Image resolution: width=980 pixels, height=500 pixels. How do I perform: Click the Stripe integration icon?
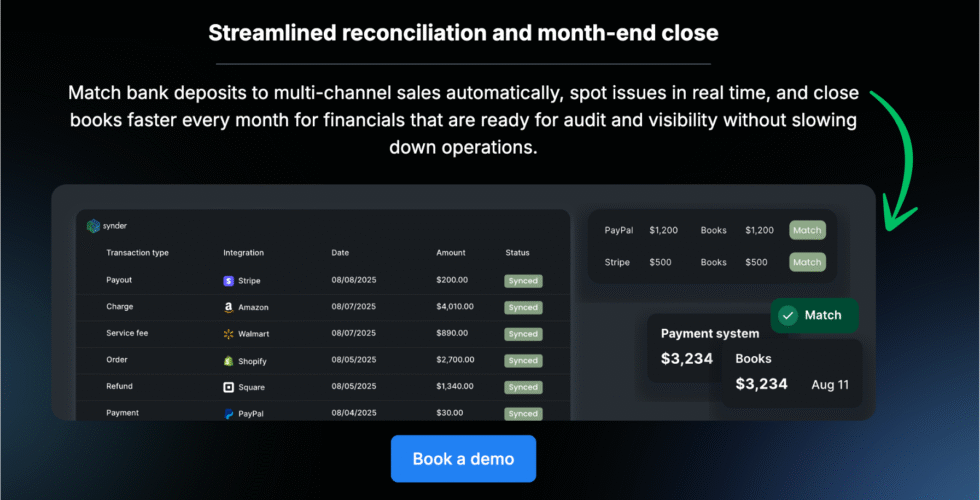tap(228, 281)
